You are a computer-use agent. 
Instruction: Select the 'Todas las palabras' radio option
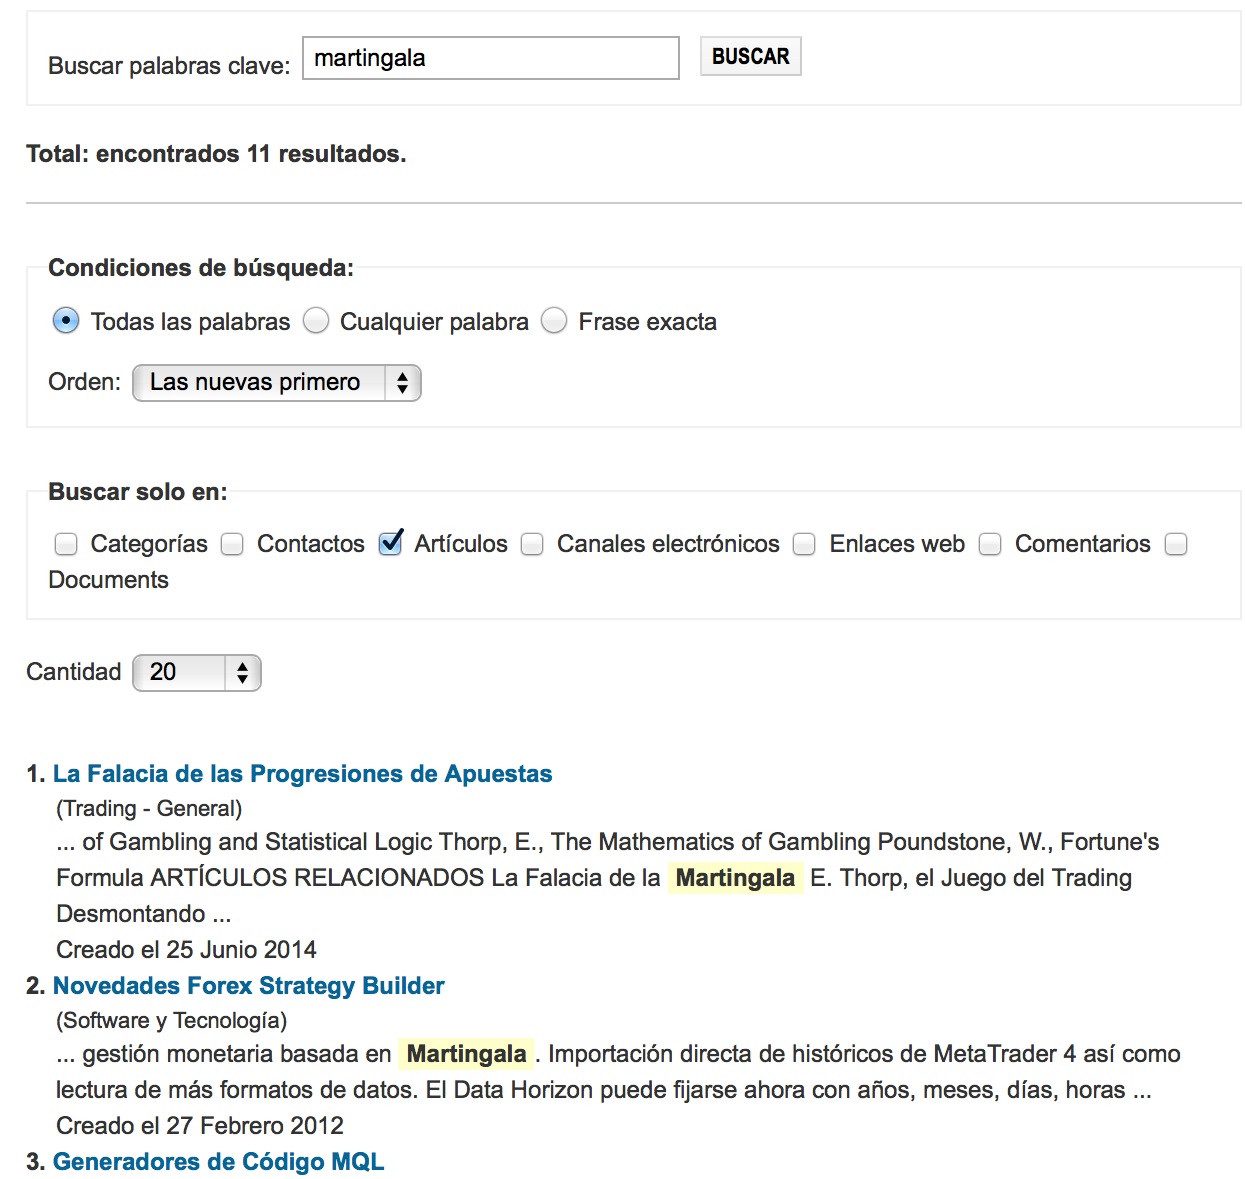pos(66,321)
